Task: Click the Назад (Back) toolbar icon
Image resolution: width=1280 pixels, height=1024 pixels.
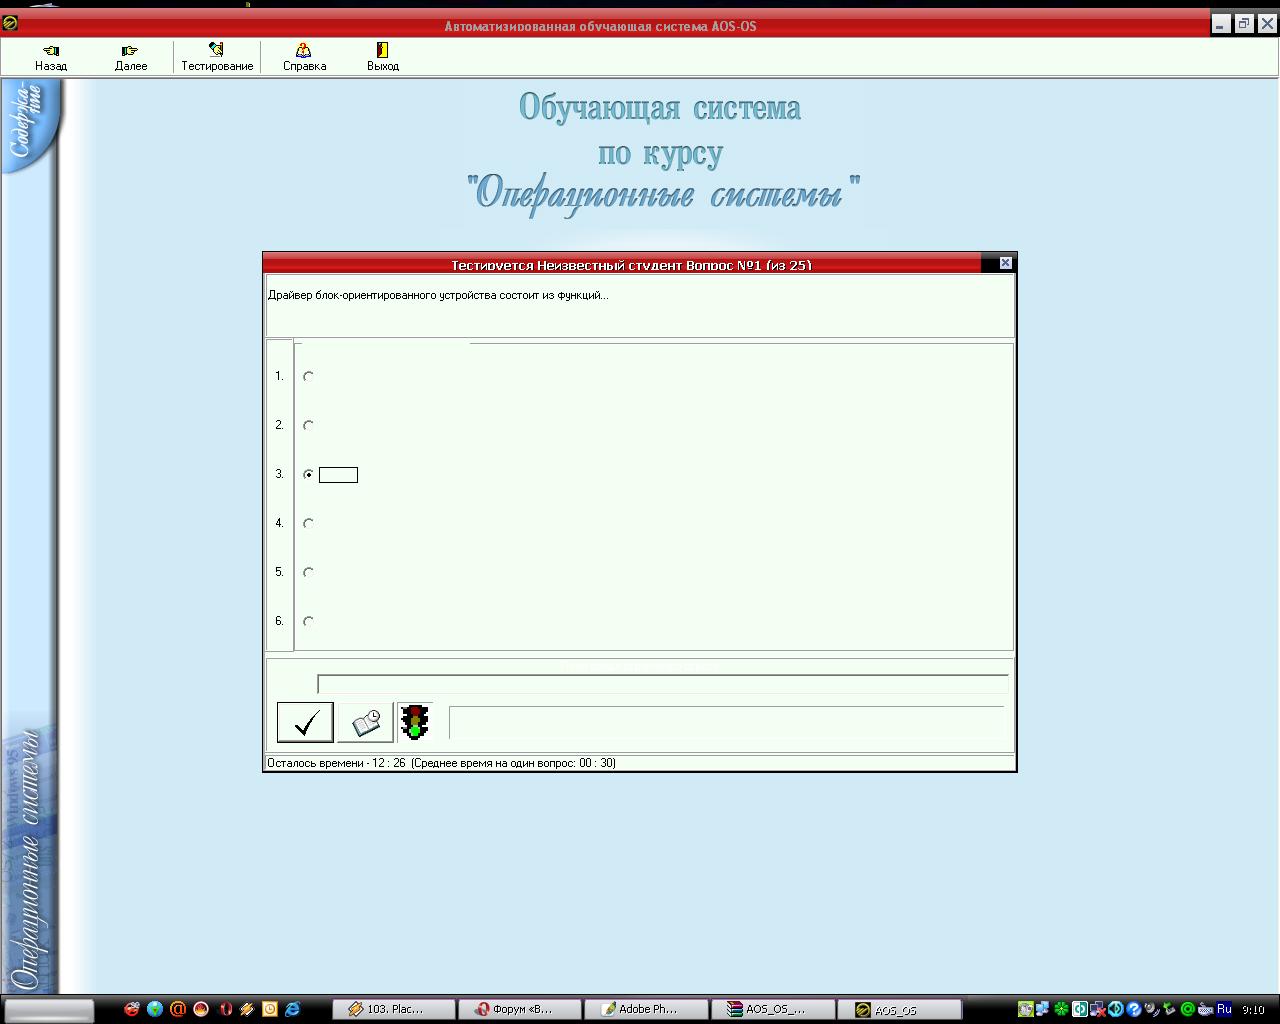Action: (51, 51)
